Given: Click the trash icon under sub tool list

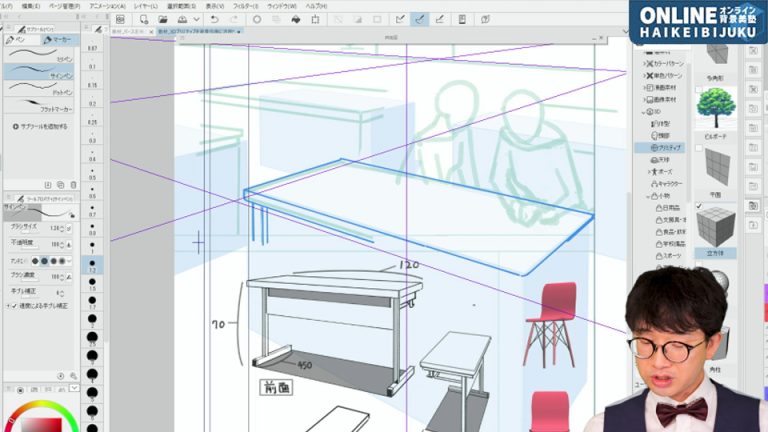Looking at the screenshot, I should [x=73, y=185].
